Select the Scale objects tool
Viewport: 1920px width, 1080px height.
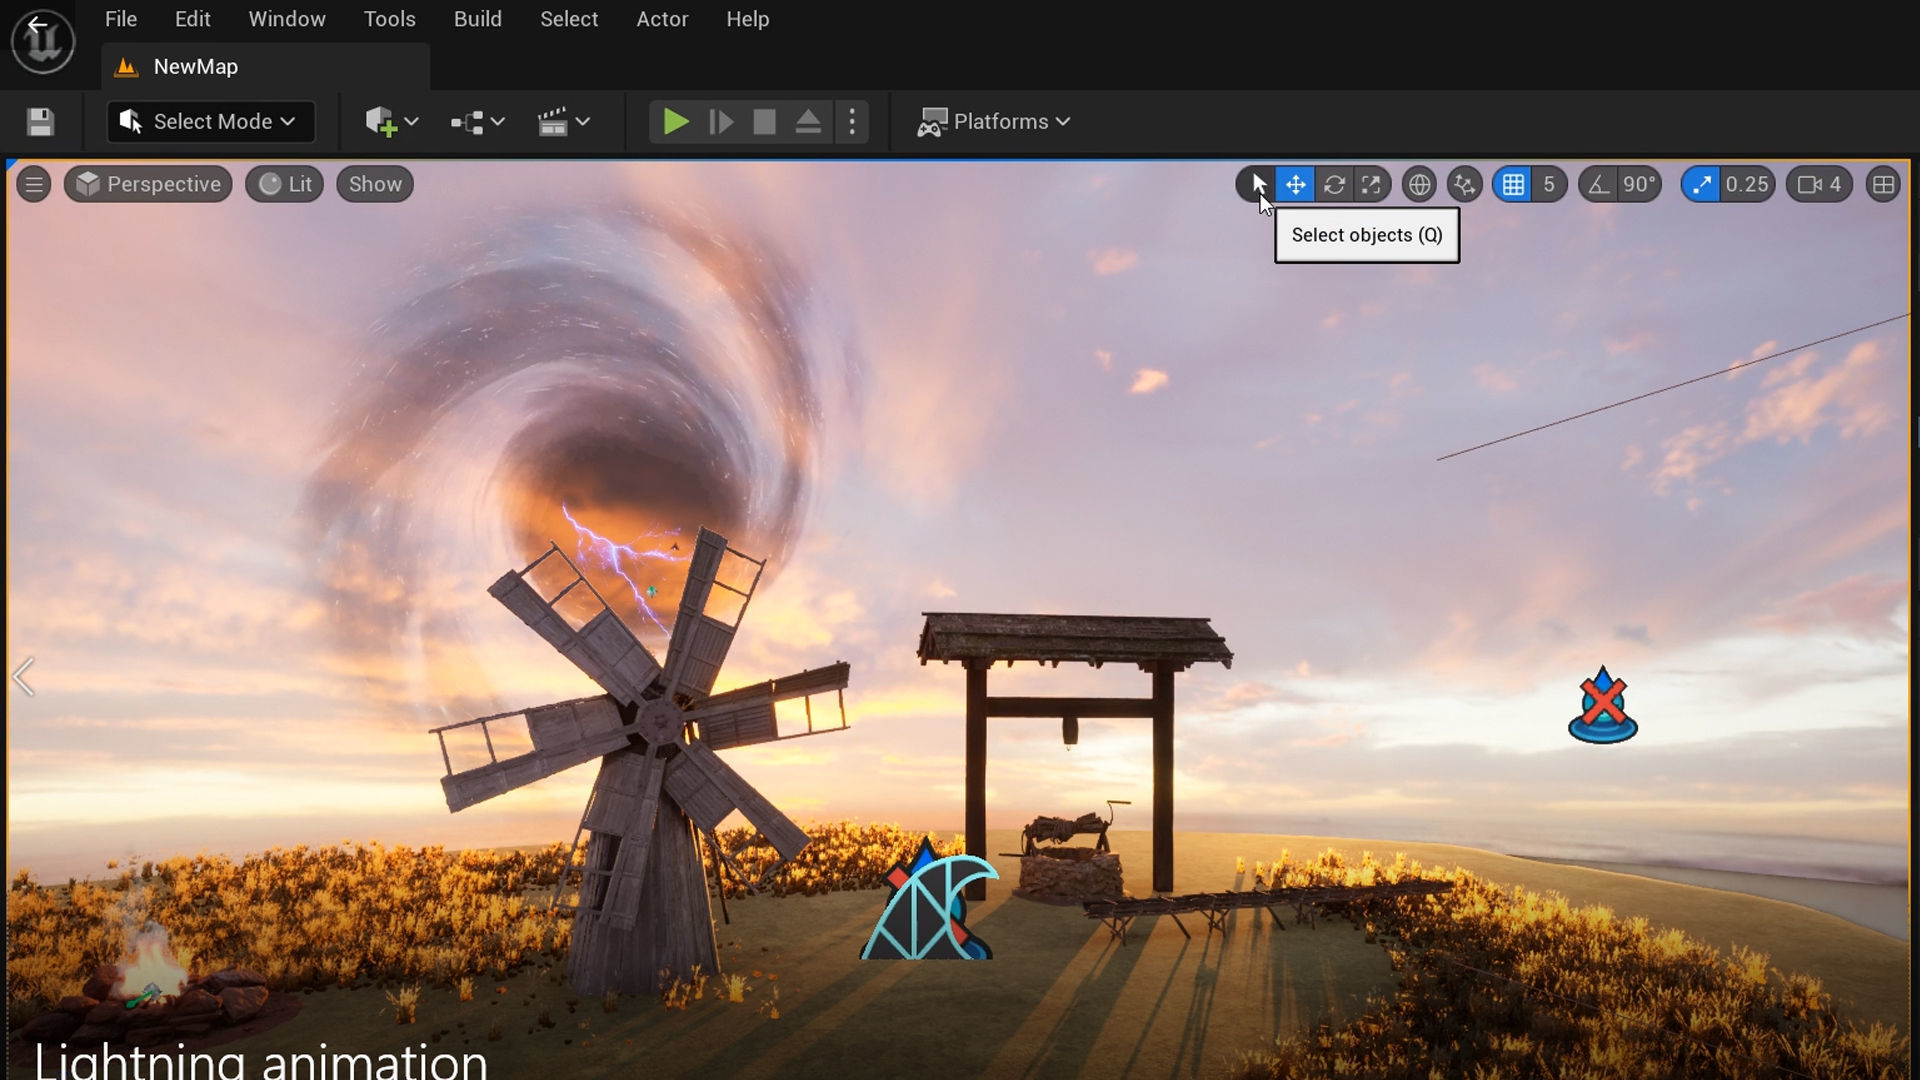[x=1371, y=185]
